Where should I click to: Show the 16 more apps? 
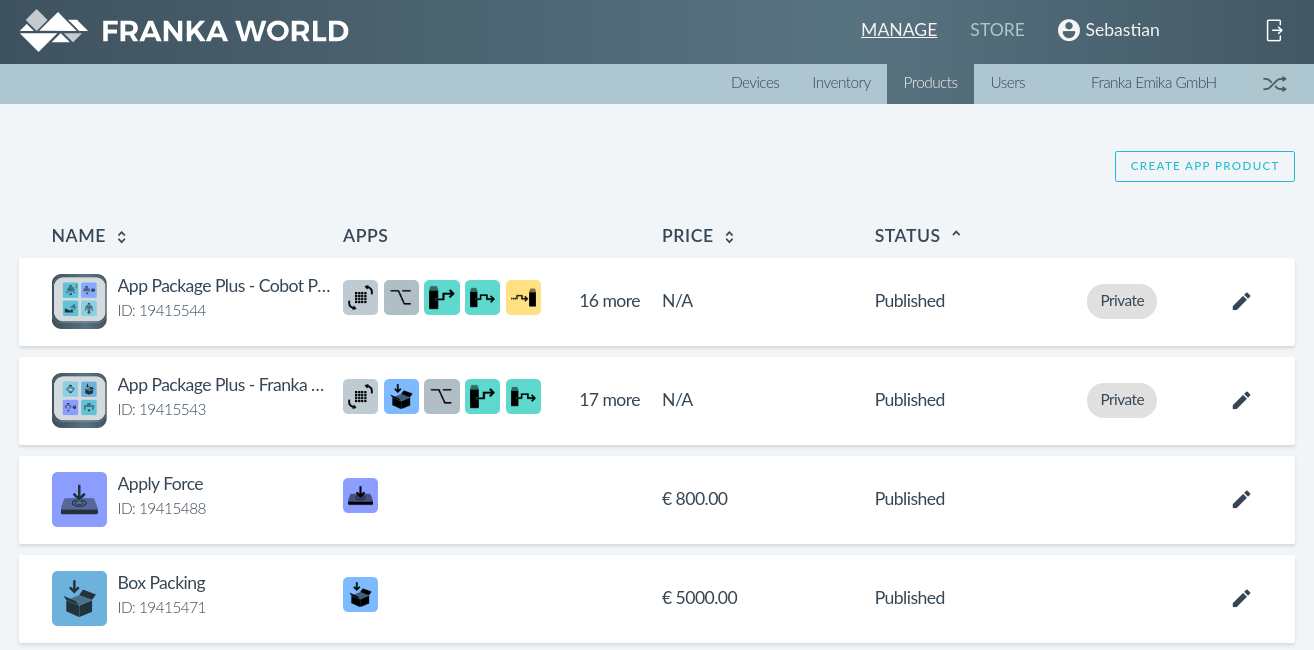click(x=609, y=301)
